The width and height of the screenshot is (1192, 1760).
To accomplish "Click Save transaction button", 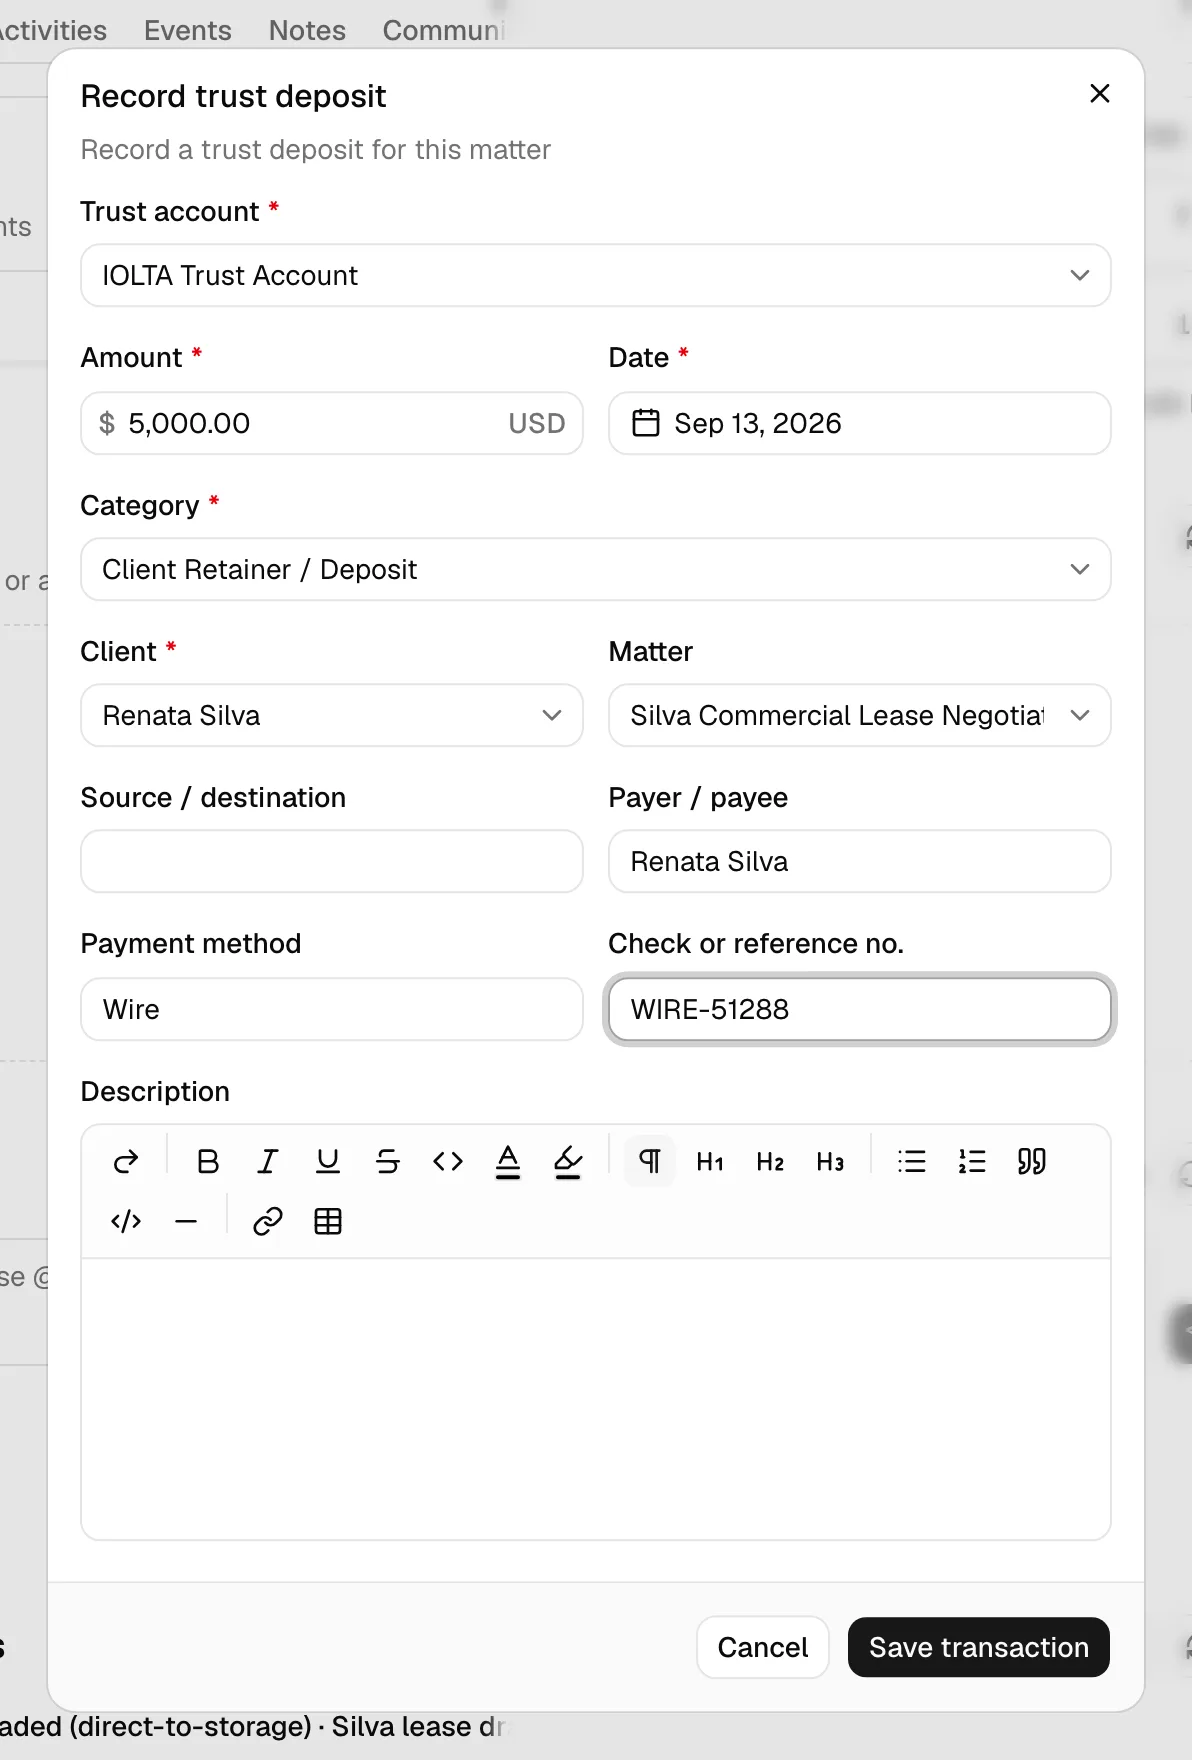I will pos(979,1647).
